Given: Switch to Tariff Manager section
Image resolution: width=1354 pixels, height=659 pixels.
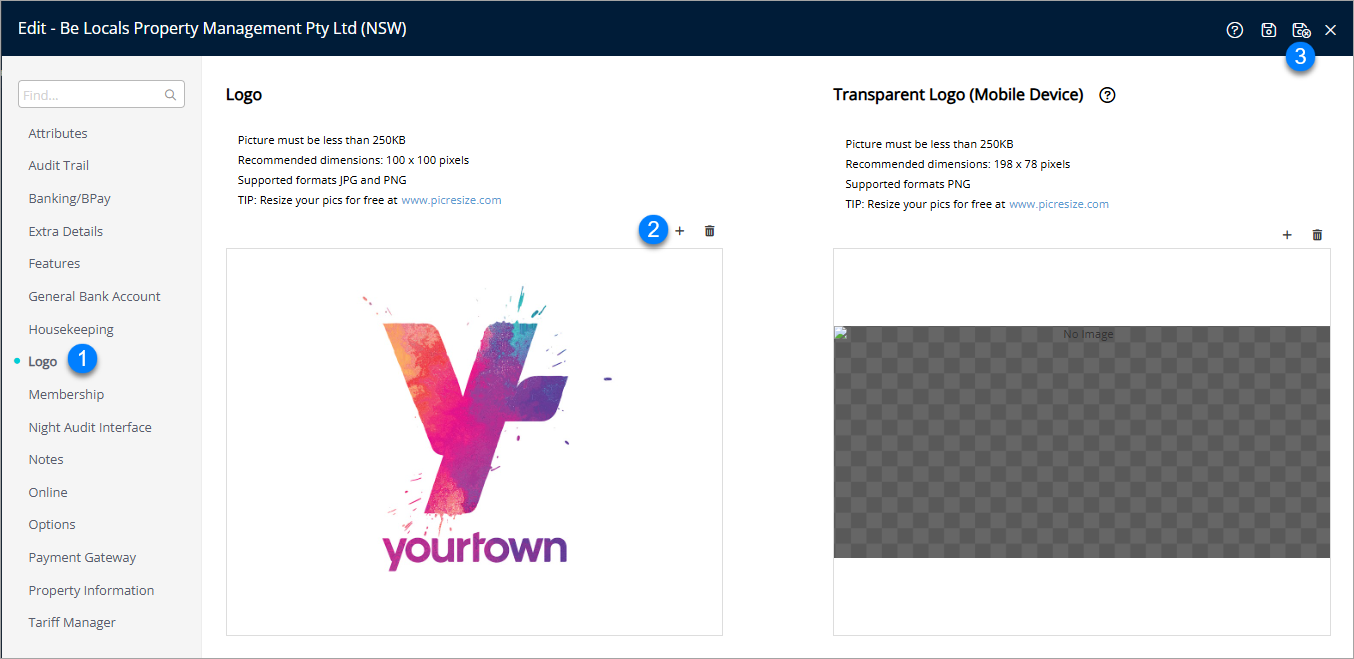Looking at the screenshot, I should pyautogui.click(x=72, y=623).
